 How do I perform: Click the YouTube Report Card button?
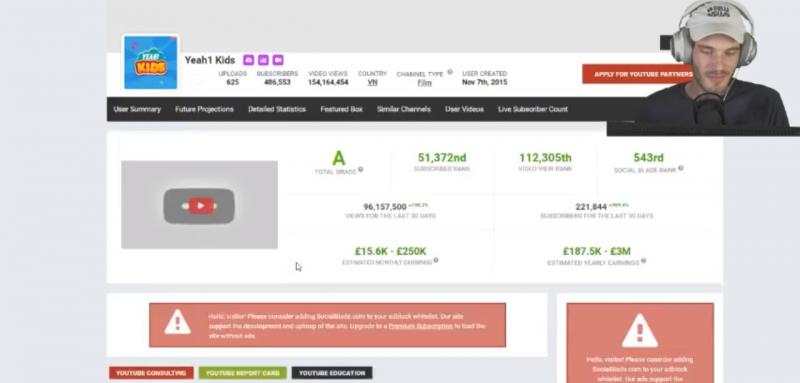point(243,373)
